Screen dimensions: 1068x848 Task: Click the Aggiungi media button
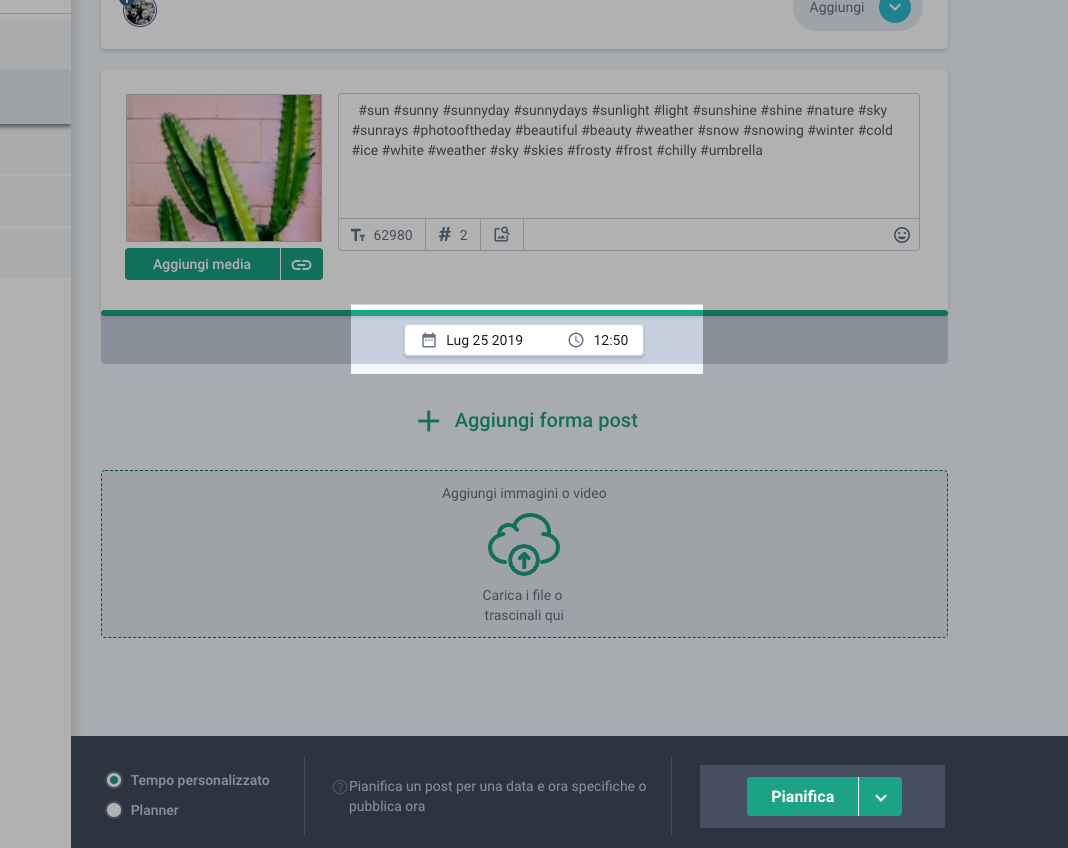click(202, 265)
